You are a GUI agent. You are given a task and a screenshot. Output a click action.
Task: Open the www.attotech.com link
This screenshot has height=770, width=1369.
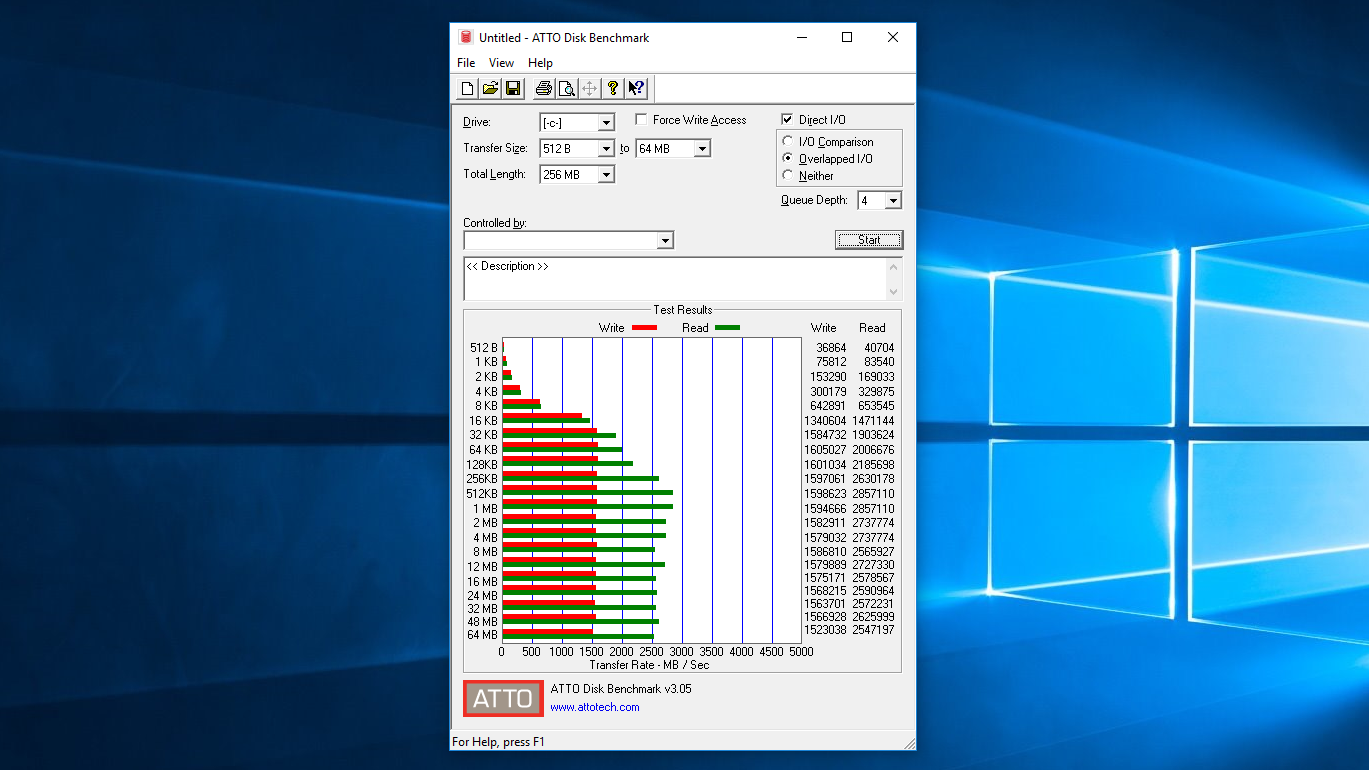[x=595, y=707]
